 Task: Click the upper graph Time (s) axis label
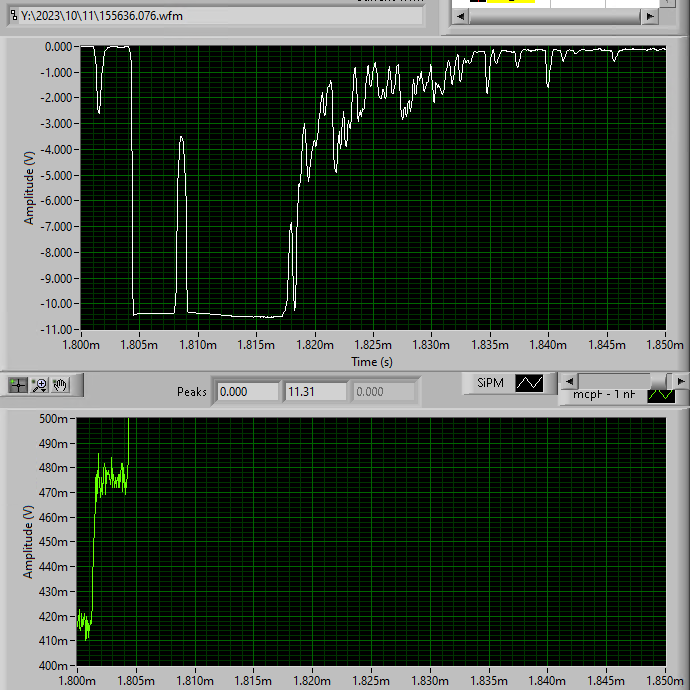(x=371, y=362)
